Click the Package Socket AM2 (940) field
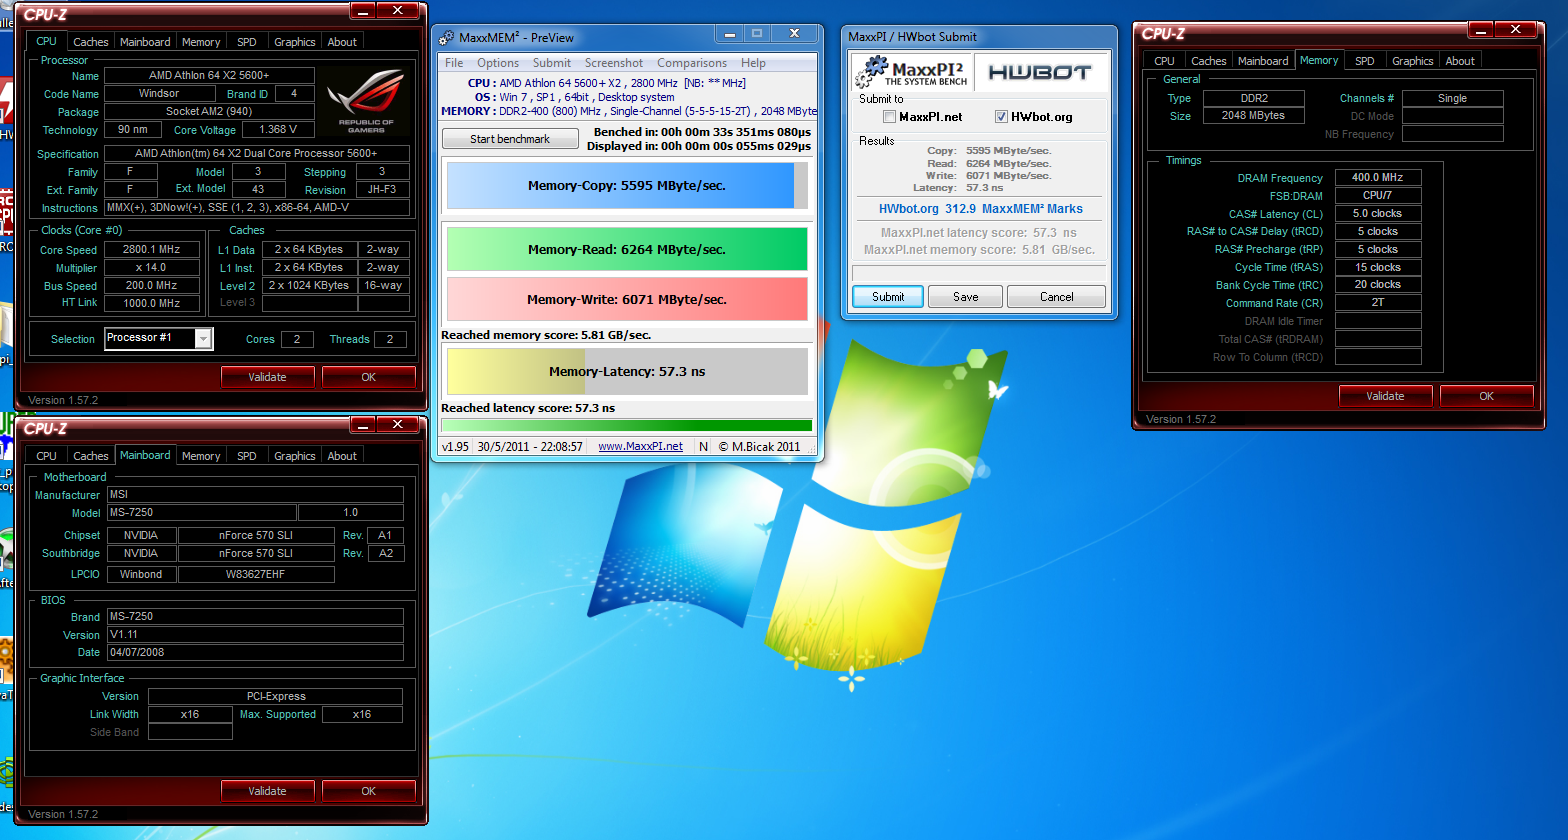Screen dimensions: 1568x840 click(209, 112)
